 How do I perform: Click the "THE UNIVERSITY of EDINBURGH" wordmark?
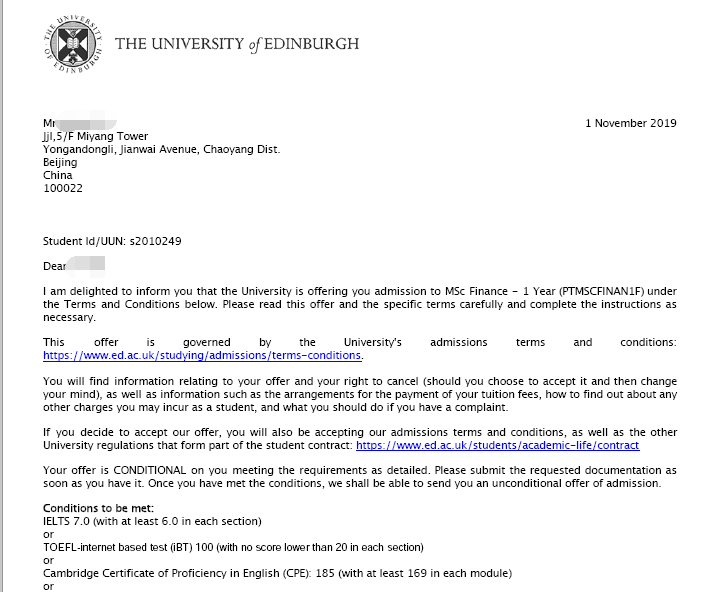(x=237, y=44)
